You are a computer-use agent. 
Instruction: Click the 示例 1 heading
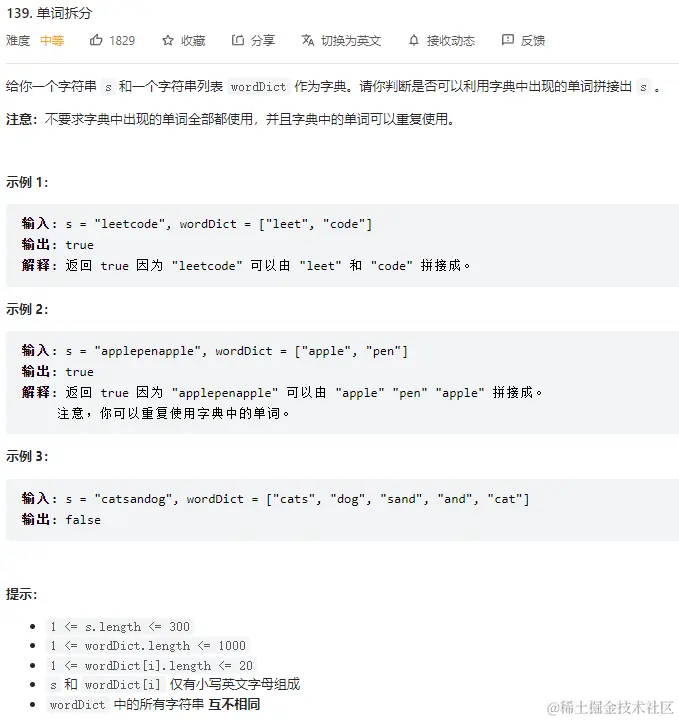pos(27,183)
